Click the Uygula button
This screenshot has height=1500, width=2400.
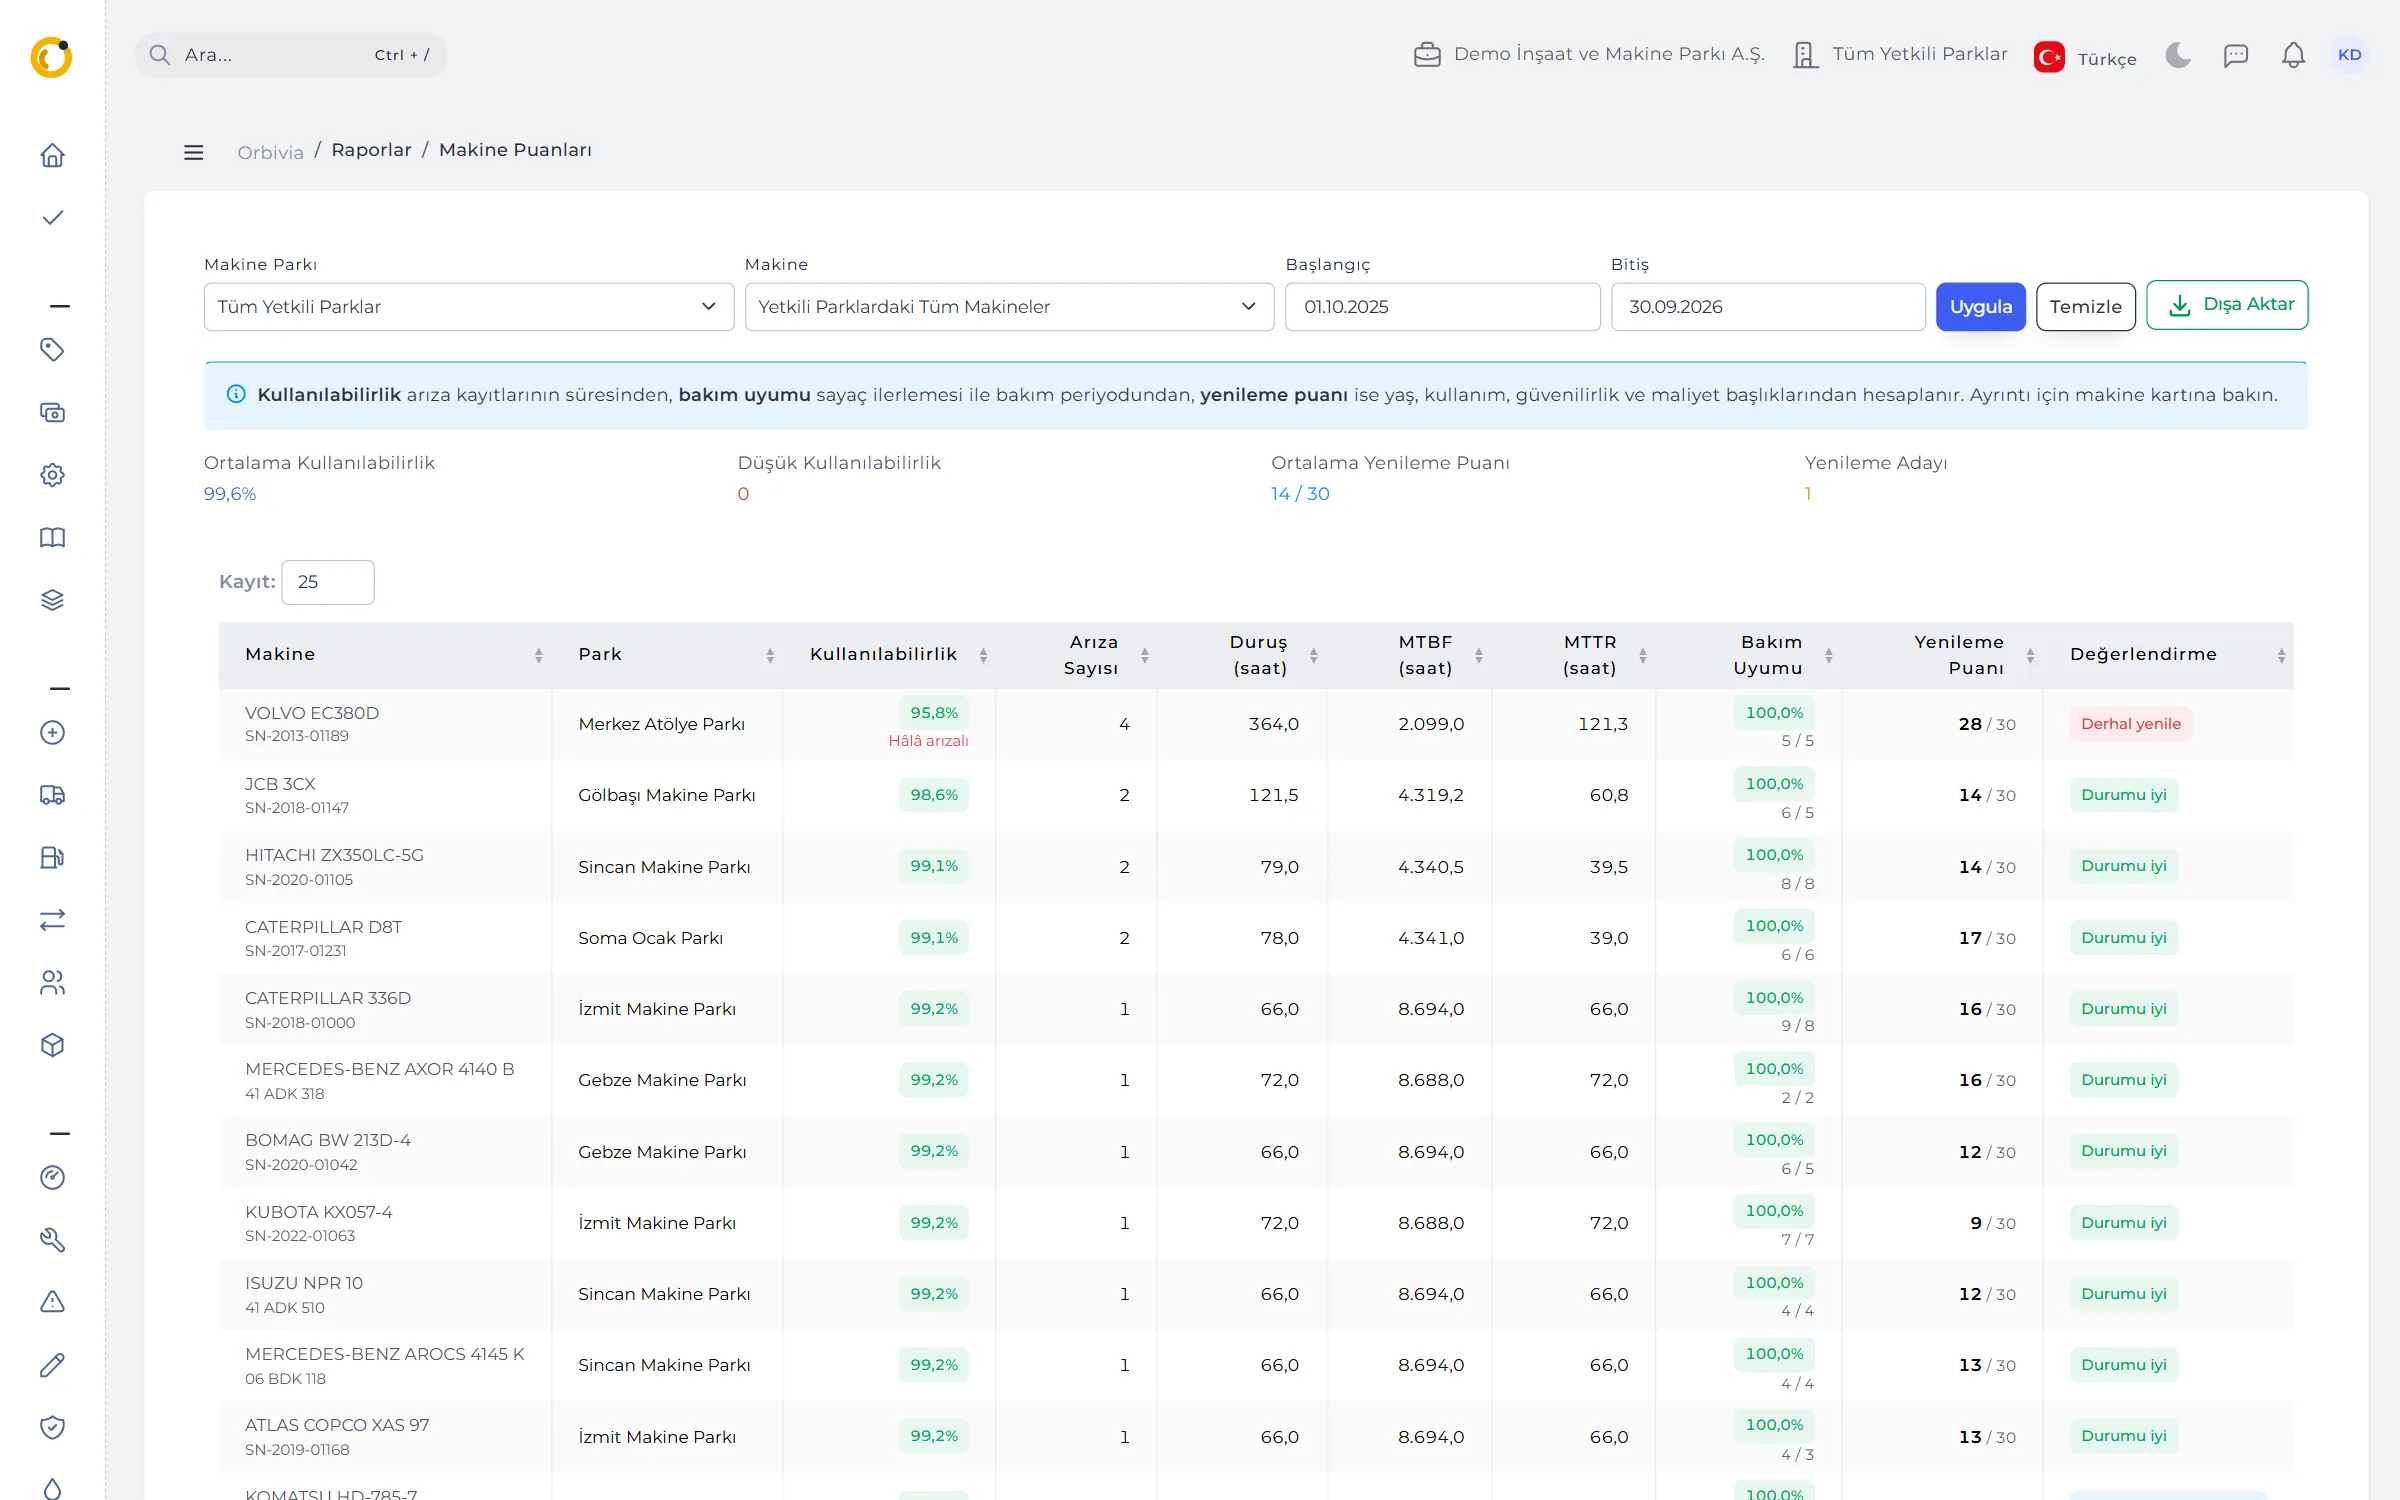tap(1980, 307)
